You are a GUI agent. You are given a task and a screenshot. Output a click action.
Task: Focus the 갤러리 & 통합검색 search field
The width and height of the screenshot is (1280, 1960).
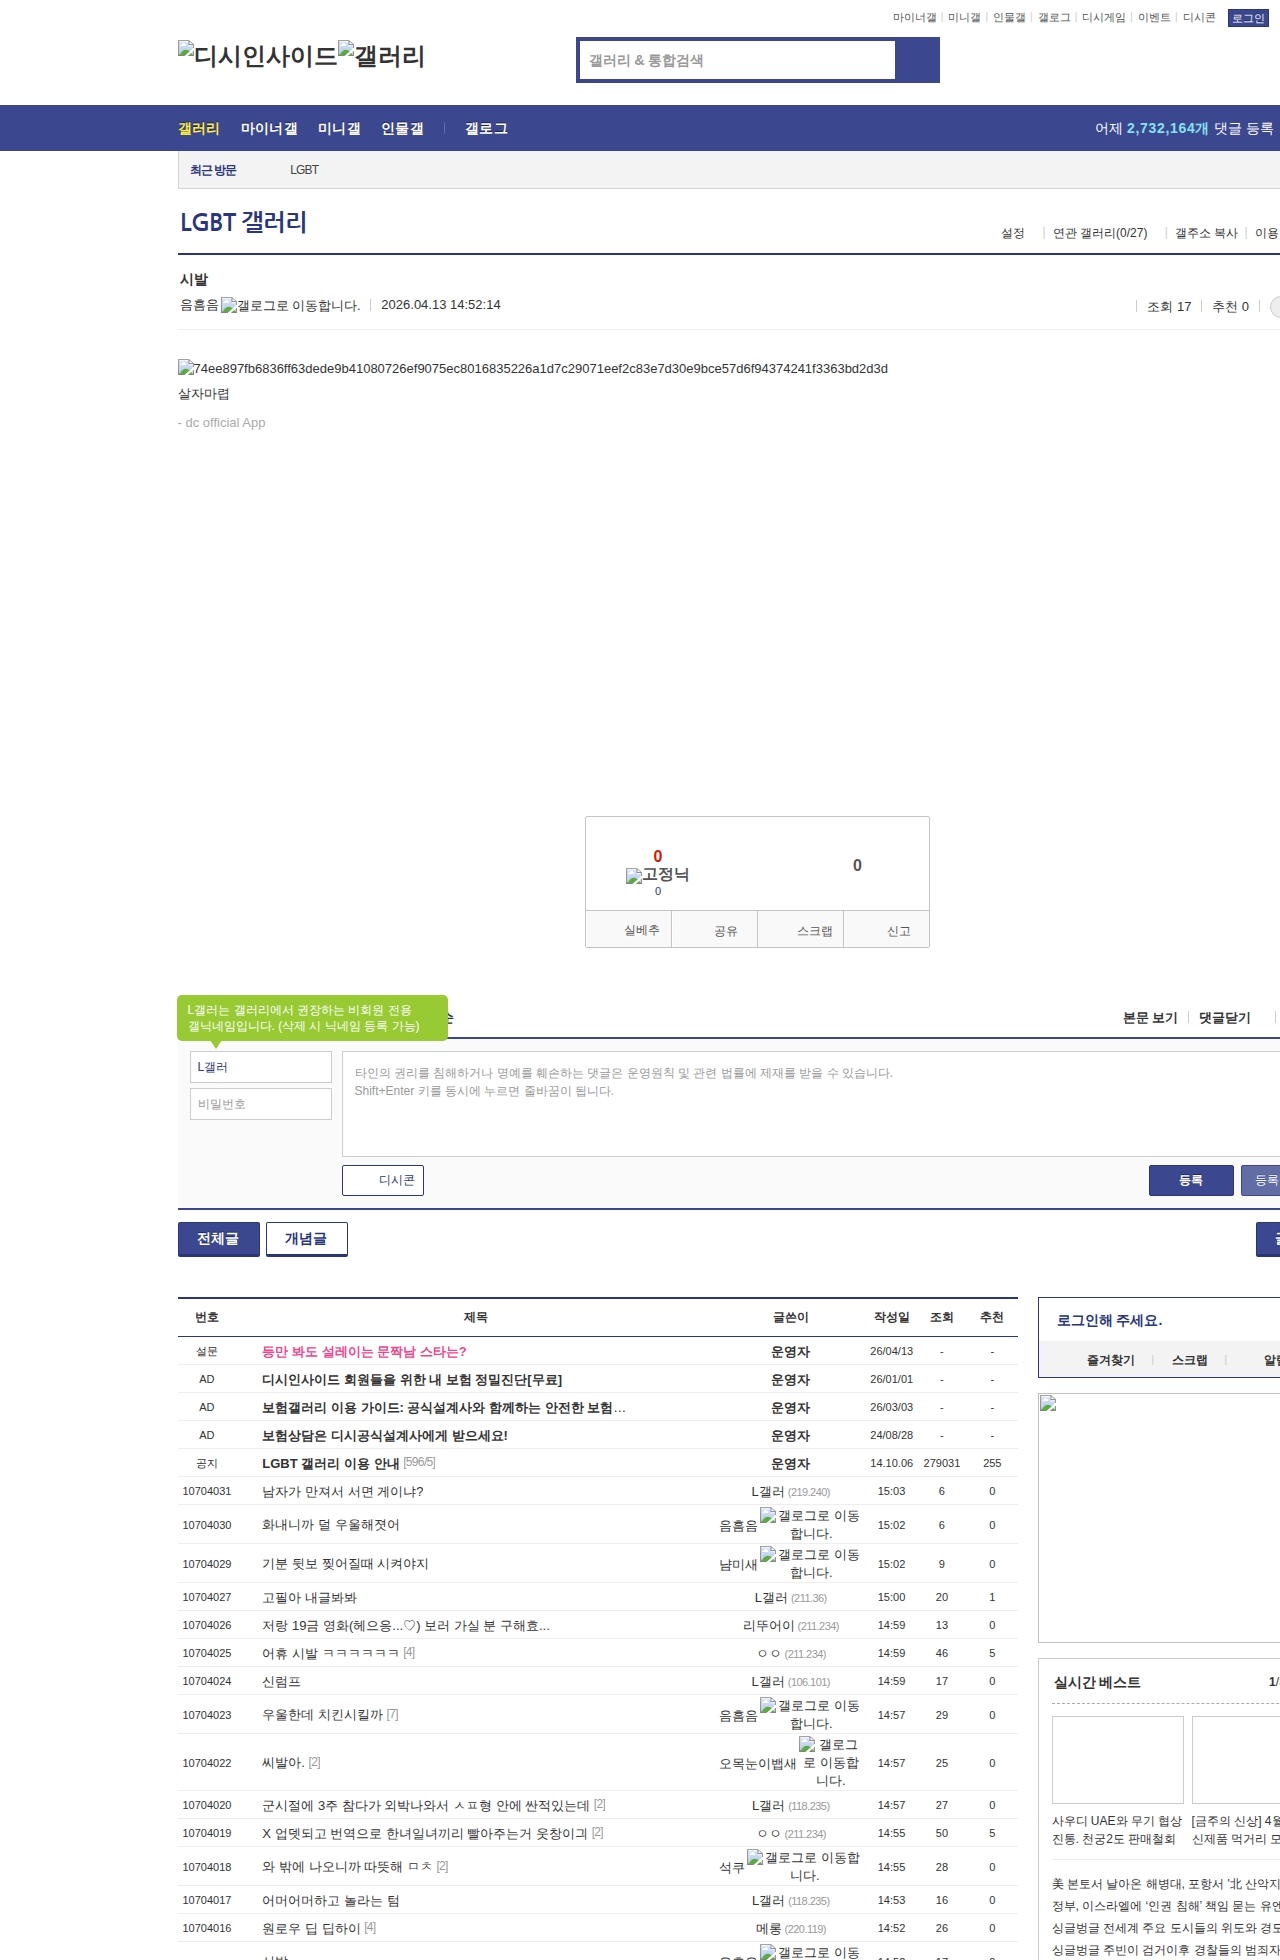pyautogui.click(x=737, y=60)
